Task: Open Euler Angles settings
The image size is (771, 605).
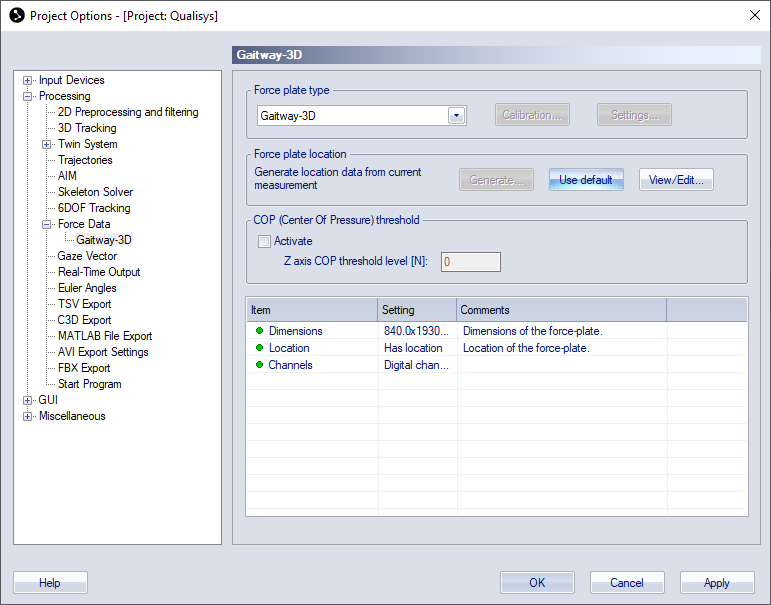Action: click(87, 288)
